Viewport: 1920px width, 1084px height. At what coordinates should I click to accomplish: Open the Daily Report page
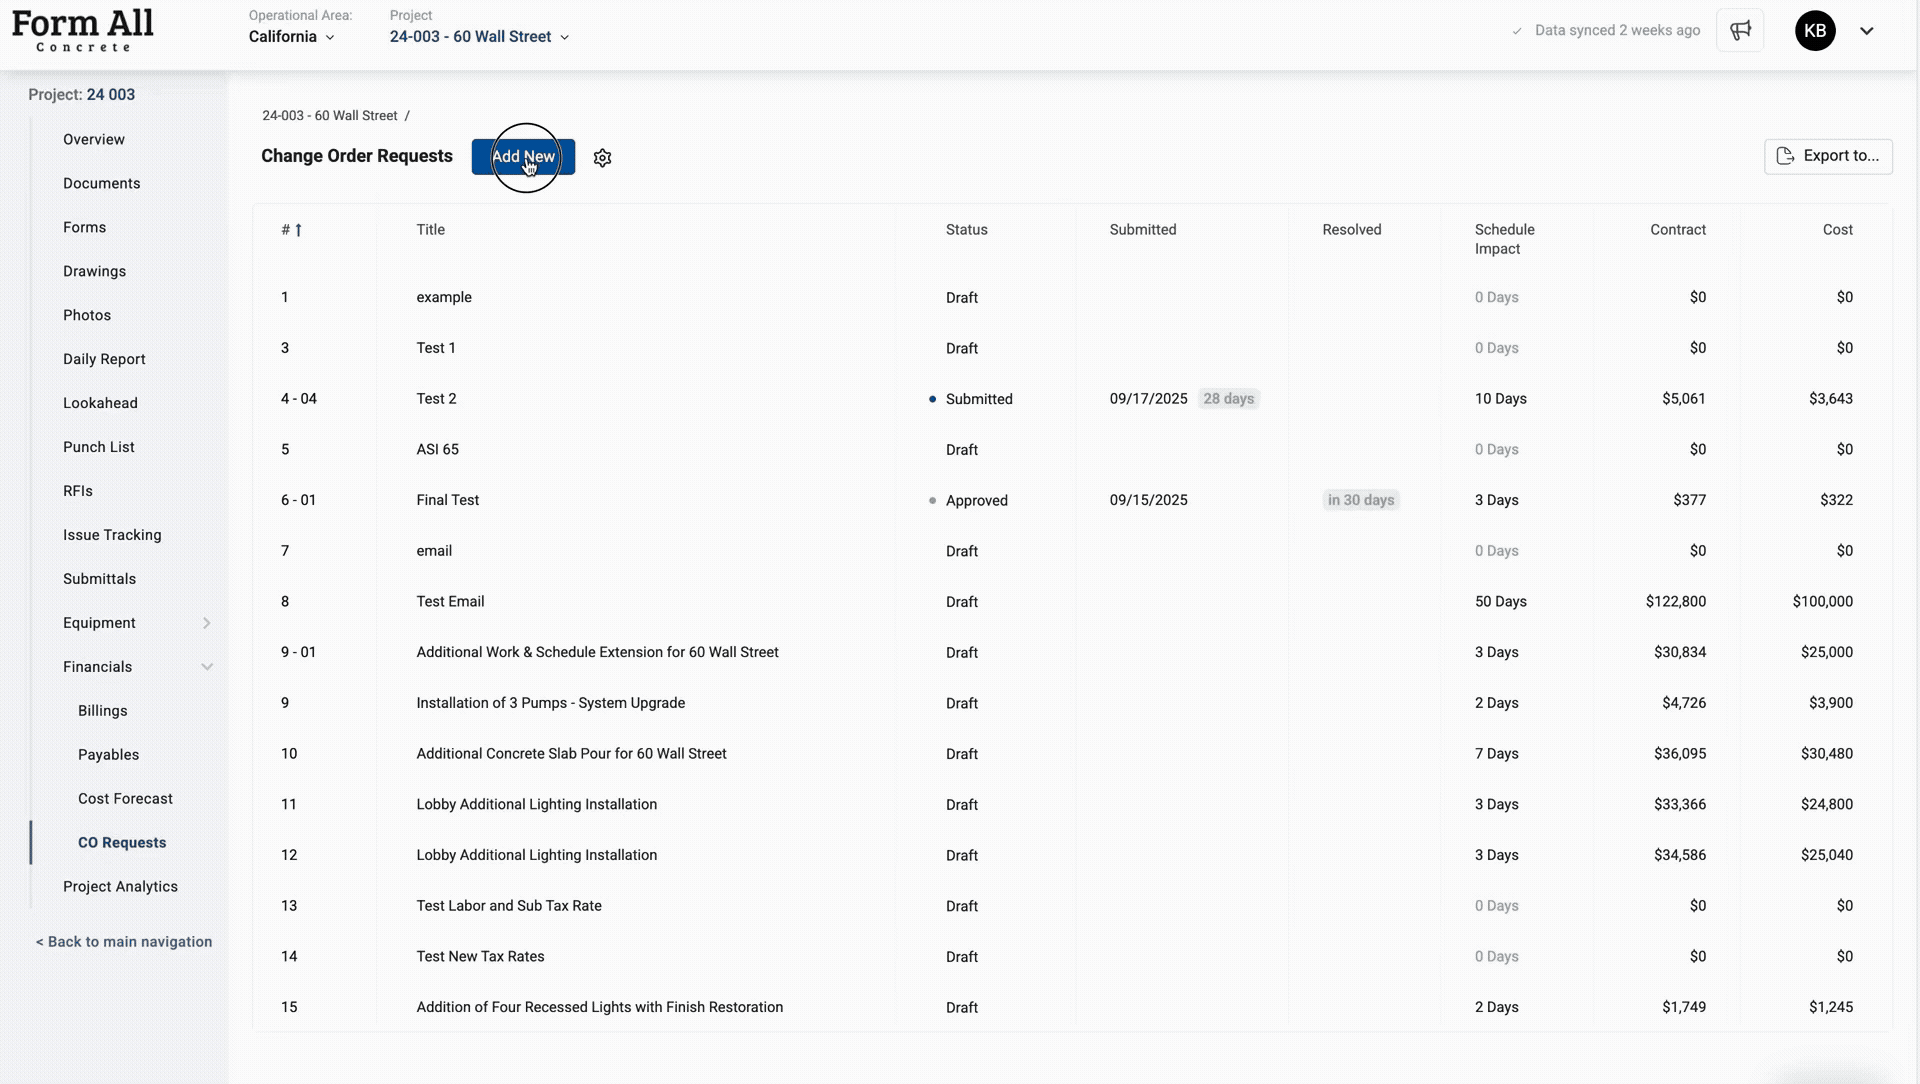coord(104,359)
